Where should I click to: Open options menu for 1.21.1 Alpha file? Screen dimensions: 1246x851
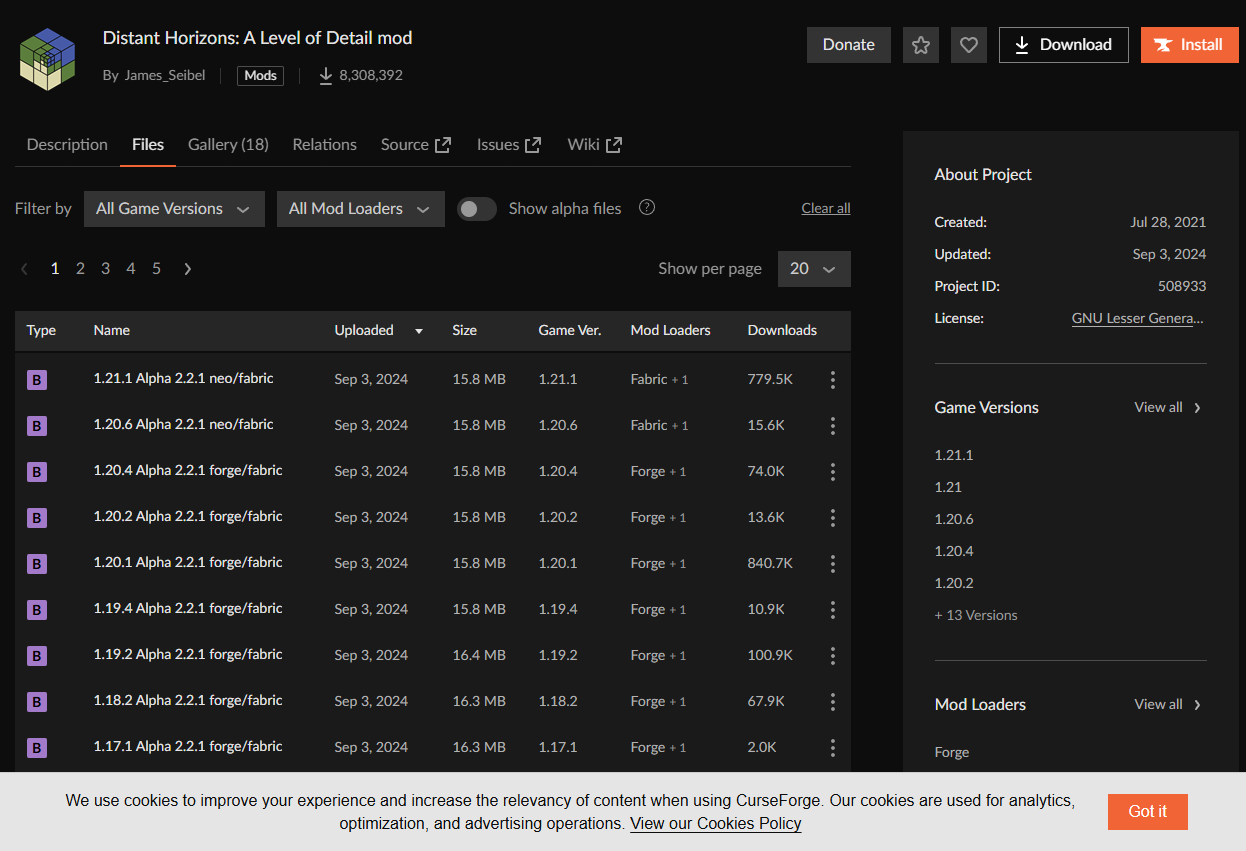(x=832, y=380)
